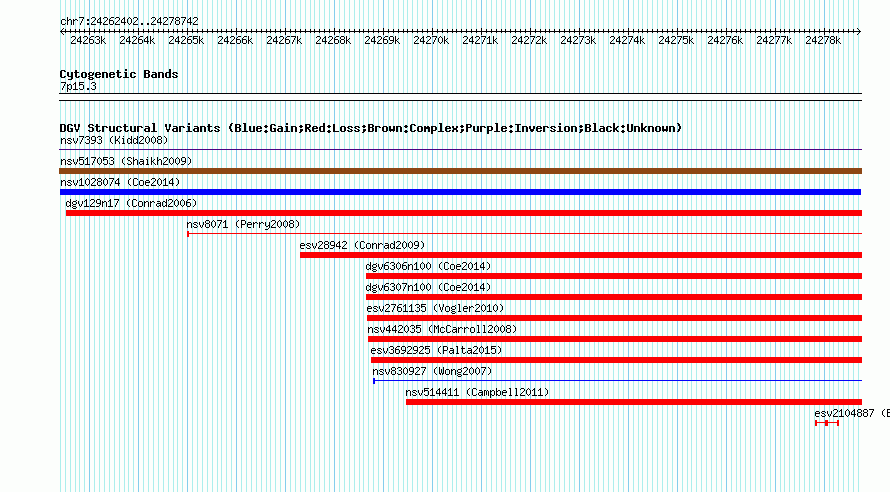
Task: Select the thin purple nsv7393 inversion line
Action: [x=460, y=150]
